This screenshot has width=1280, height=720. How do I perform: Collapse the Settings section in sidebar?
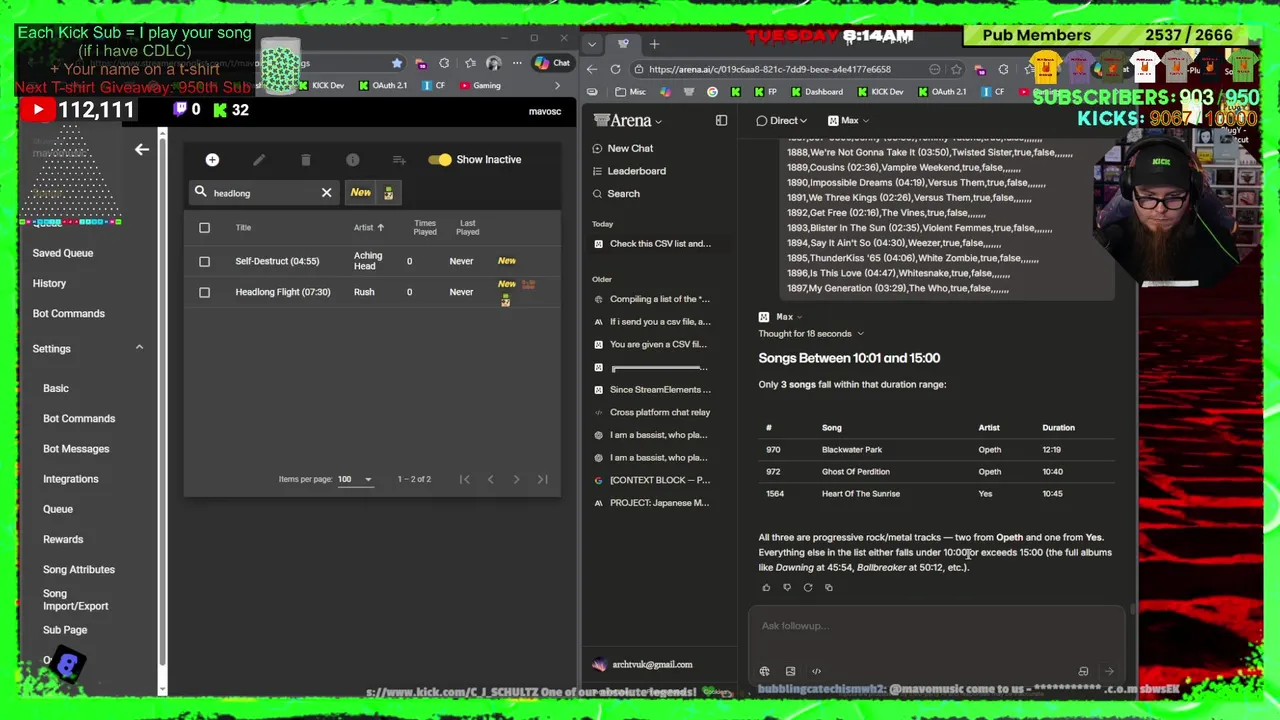pos(139,348)
